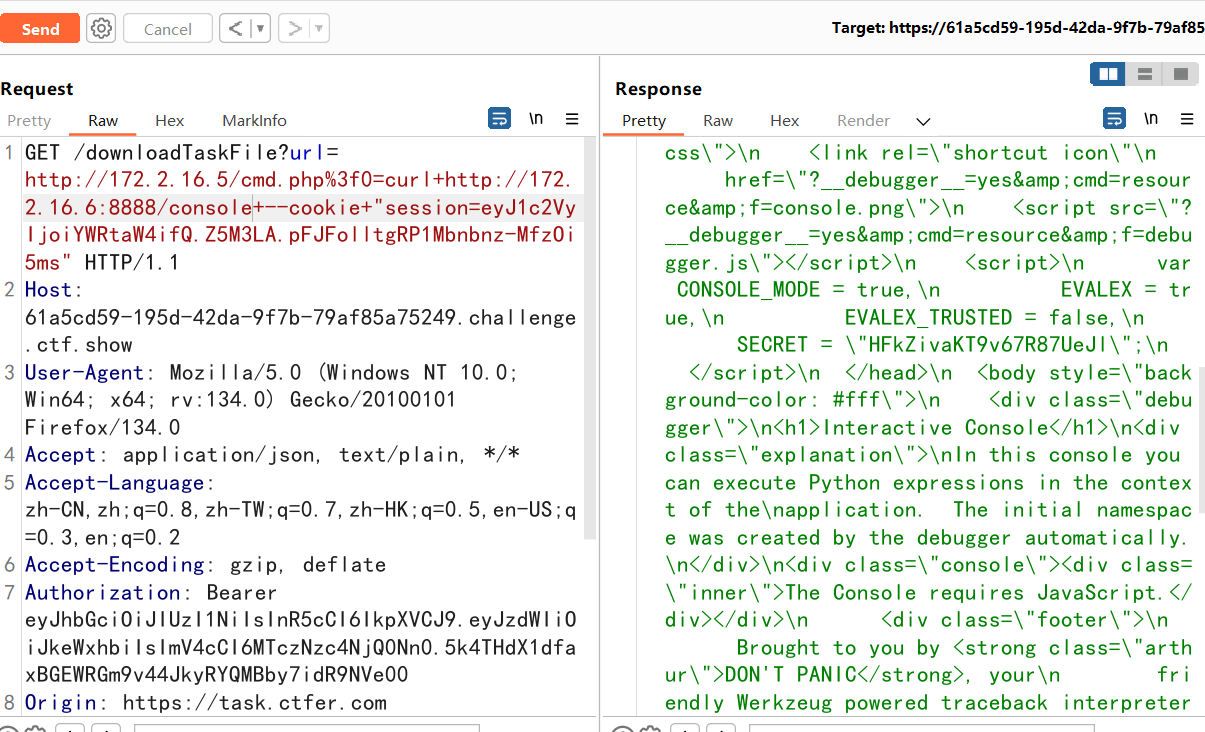Toggle non-printable \n characters in Response panel
This screenshot has width=1205, height=732.
tap(1151, 119)
